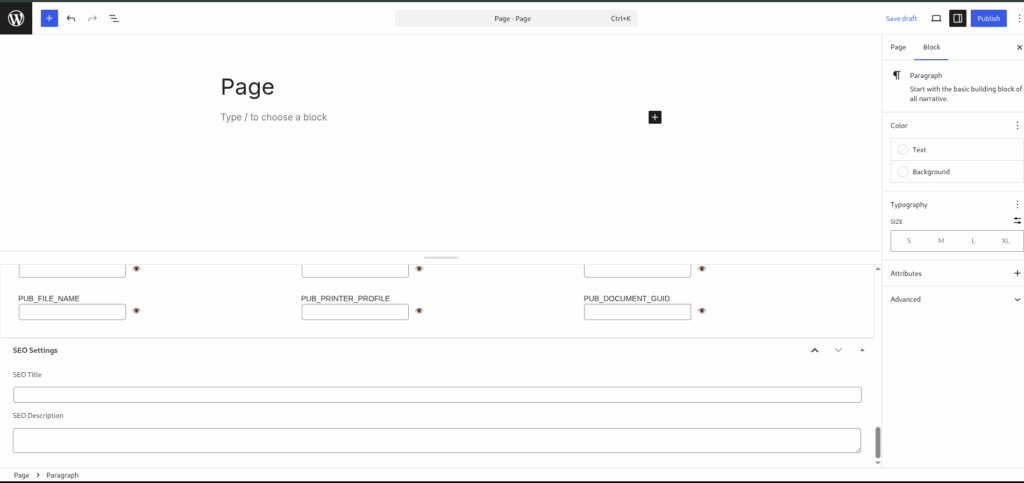Open Typography options menu

coord(1017,204)
